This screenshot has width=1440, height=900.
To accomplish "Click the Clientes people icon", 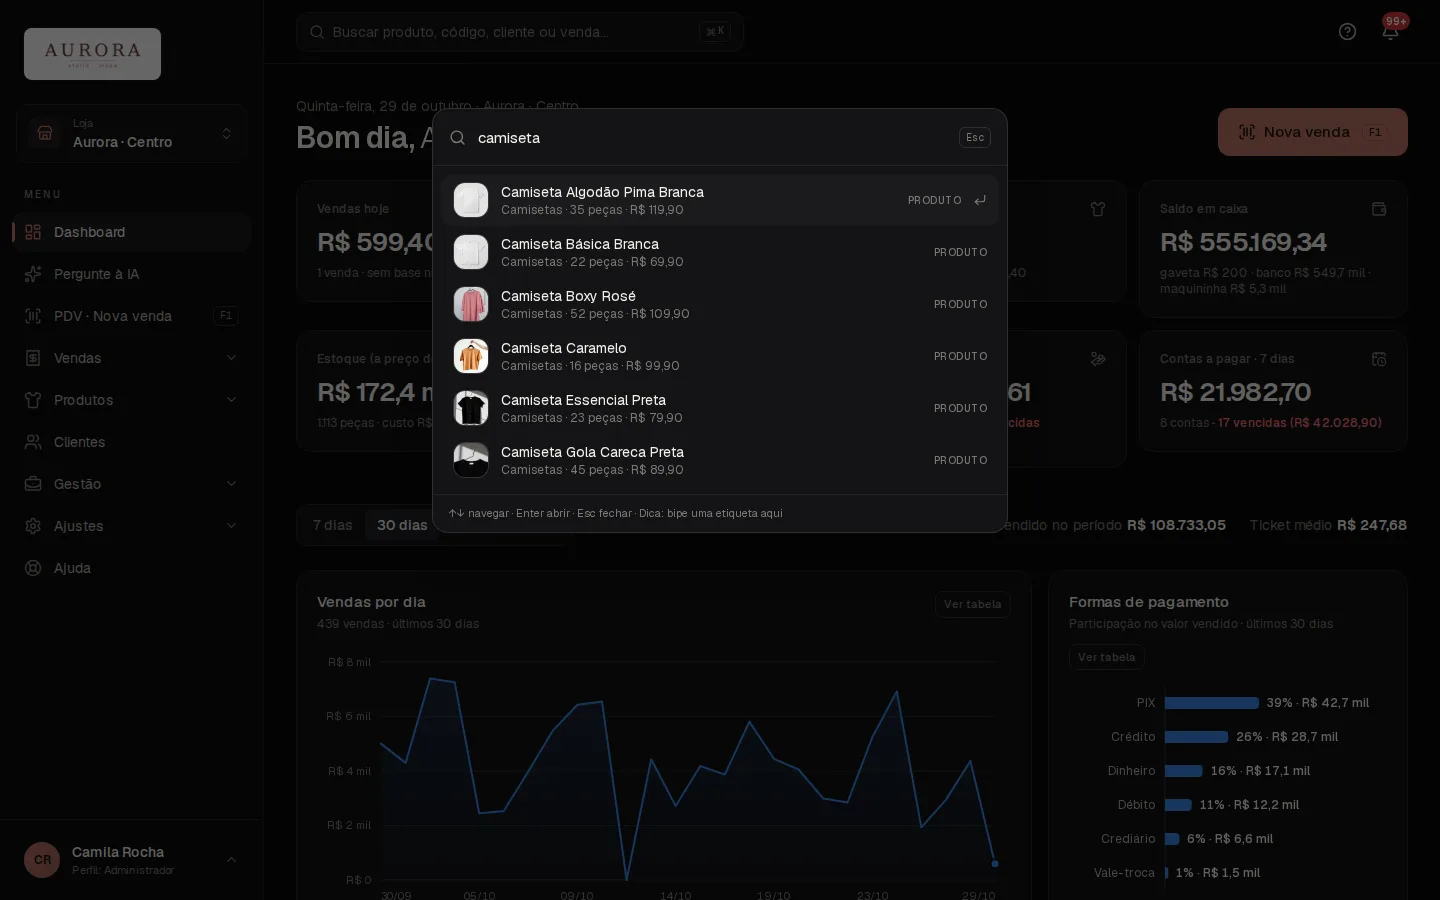I will tap(33, 442).
